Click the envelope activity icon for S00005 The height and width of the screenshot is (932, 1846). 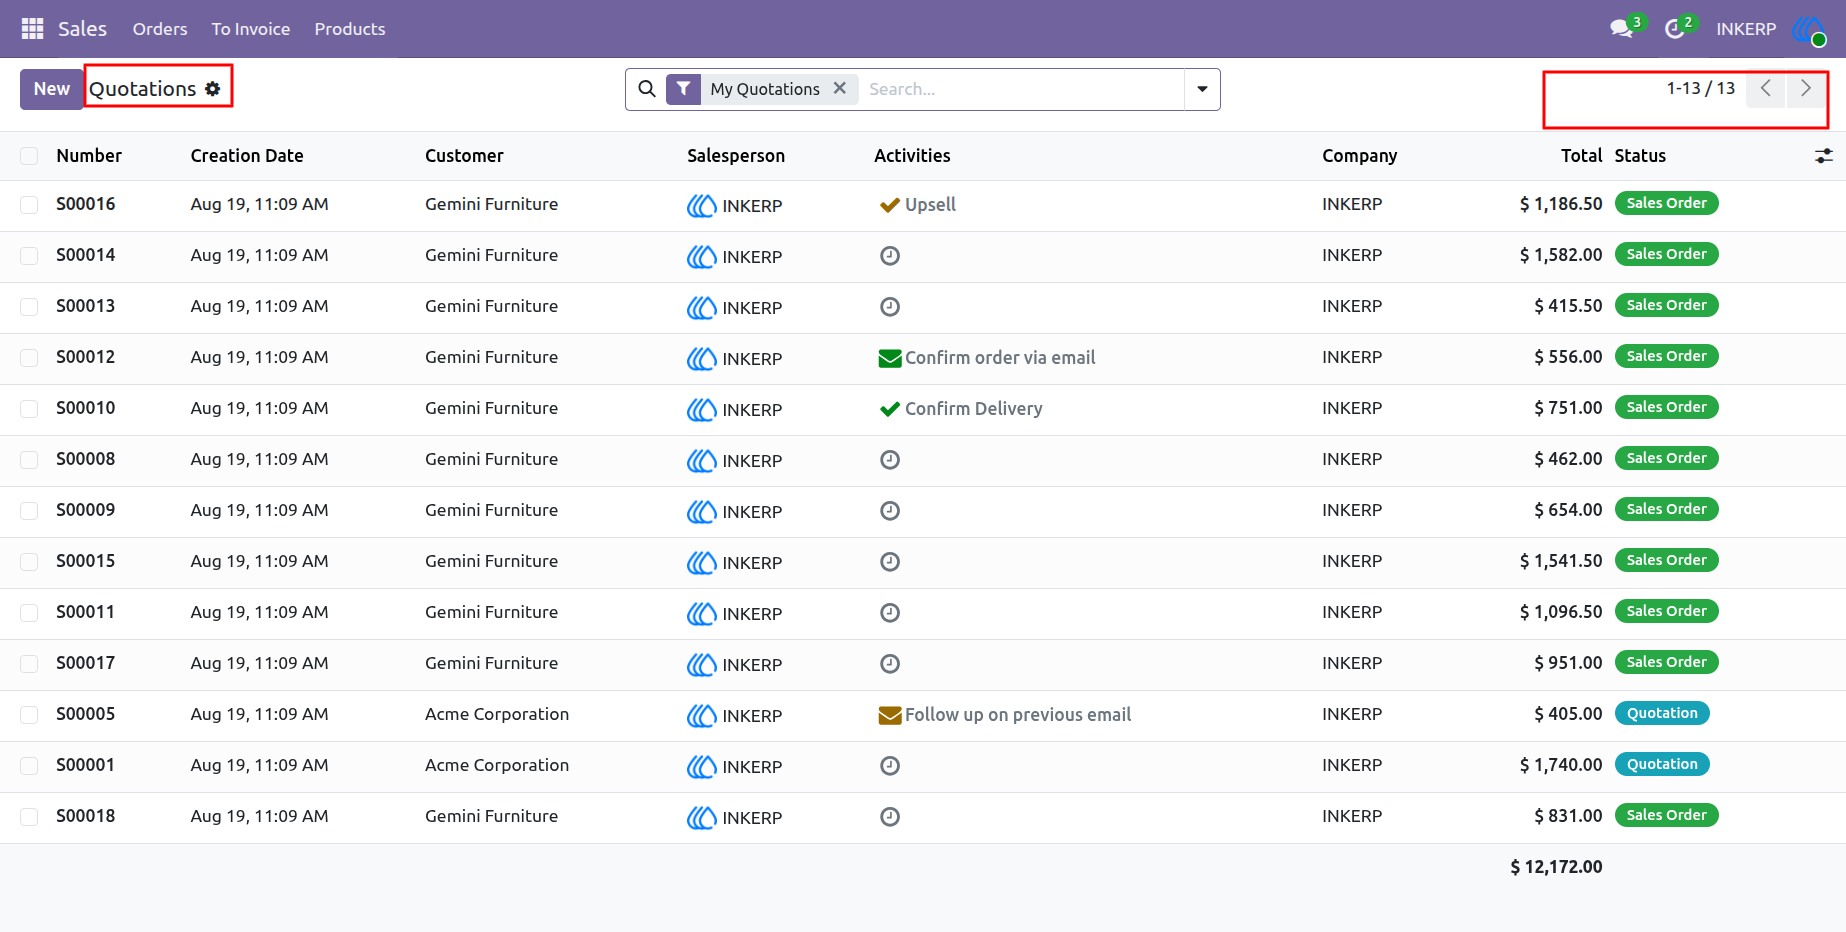click(x=890, y=715)
